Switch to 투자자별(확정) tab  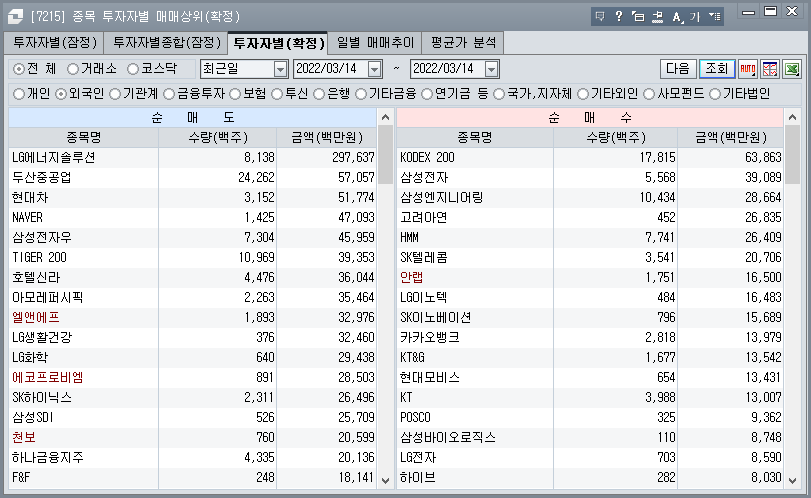pos(278,43)
